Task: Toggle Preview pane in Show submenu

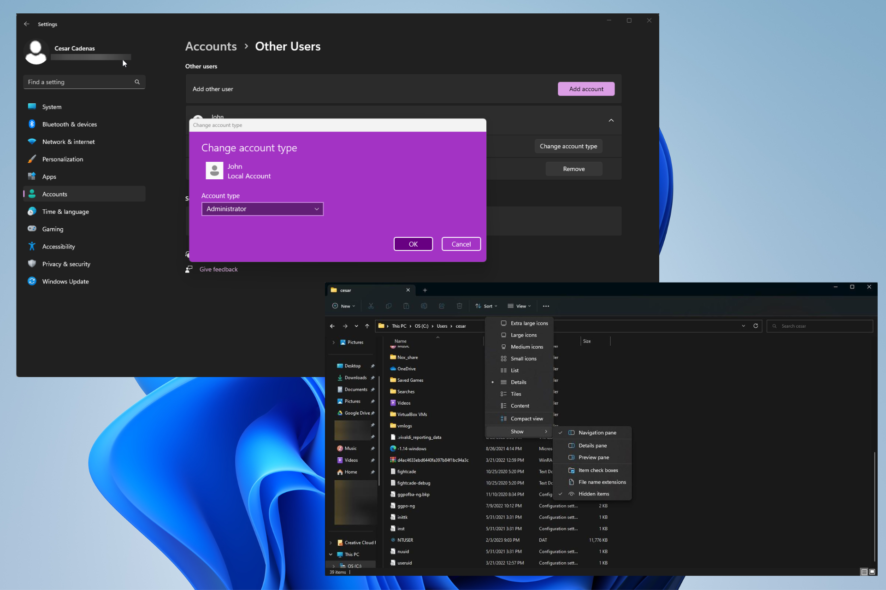Action: click(x=592, y=458)
